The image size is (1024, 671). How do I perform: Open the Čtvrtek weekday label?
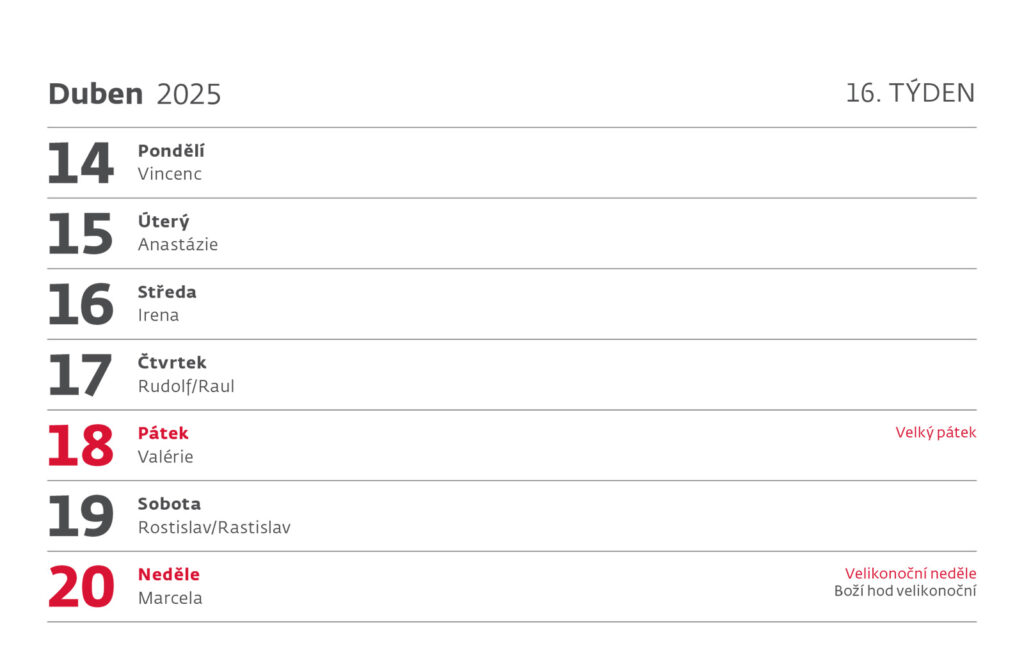(x=172, y=363)
